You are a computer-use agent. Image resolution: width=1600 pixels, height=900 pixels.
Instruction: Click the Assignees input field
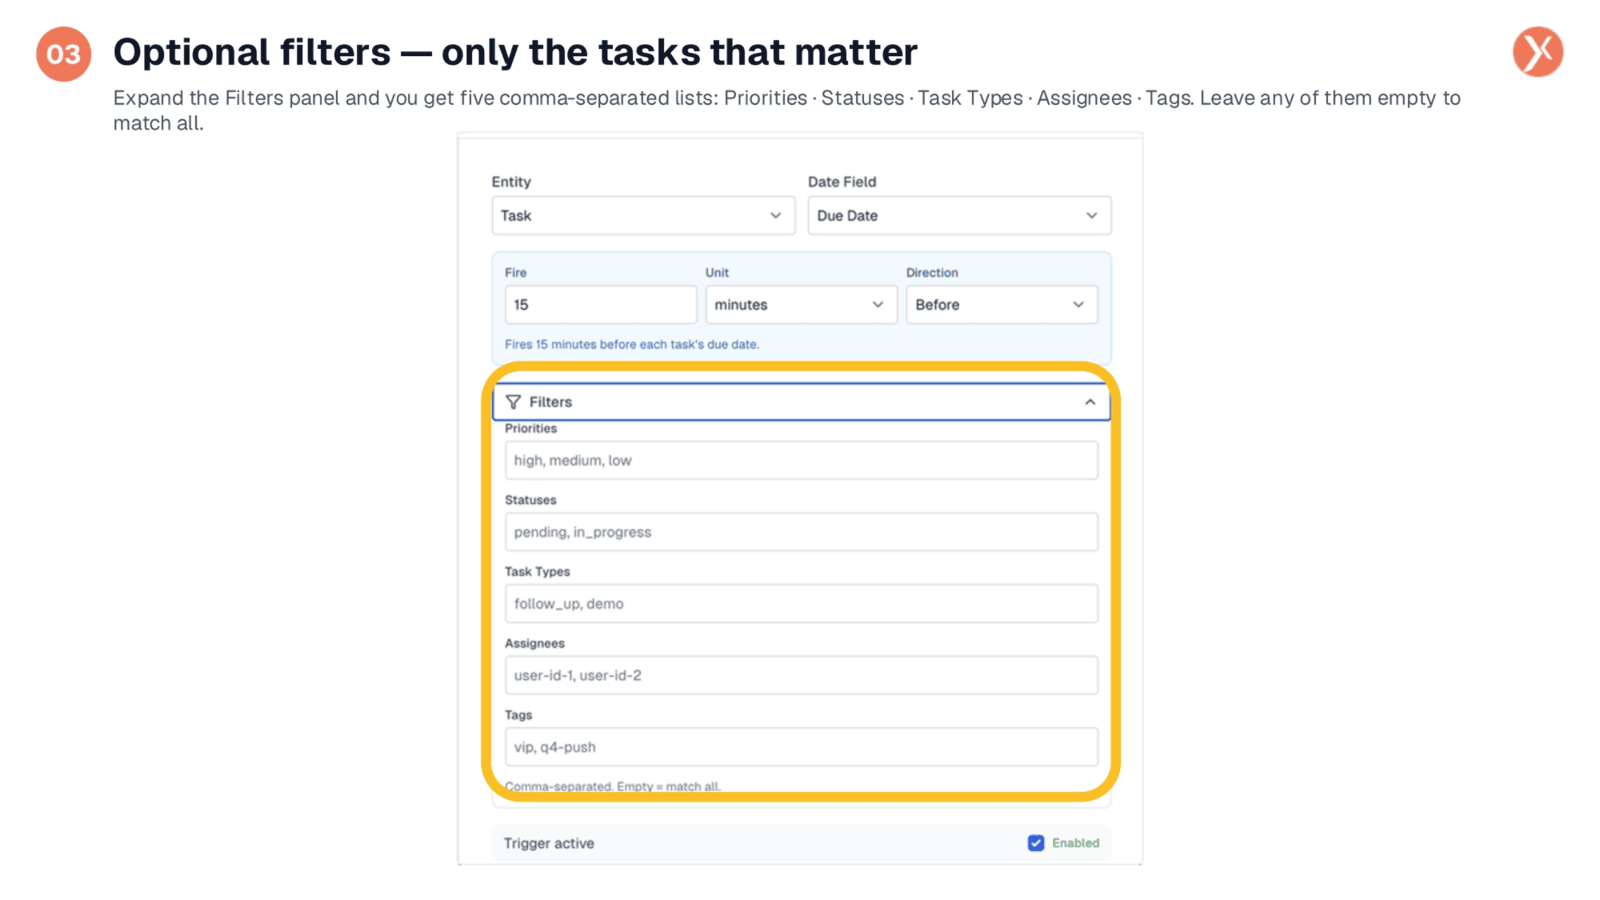click(x=801, y=675)
